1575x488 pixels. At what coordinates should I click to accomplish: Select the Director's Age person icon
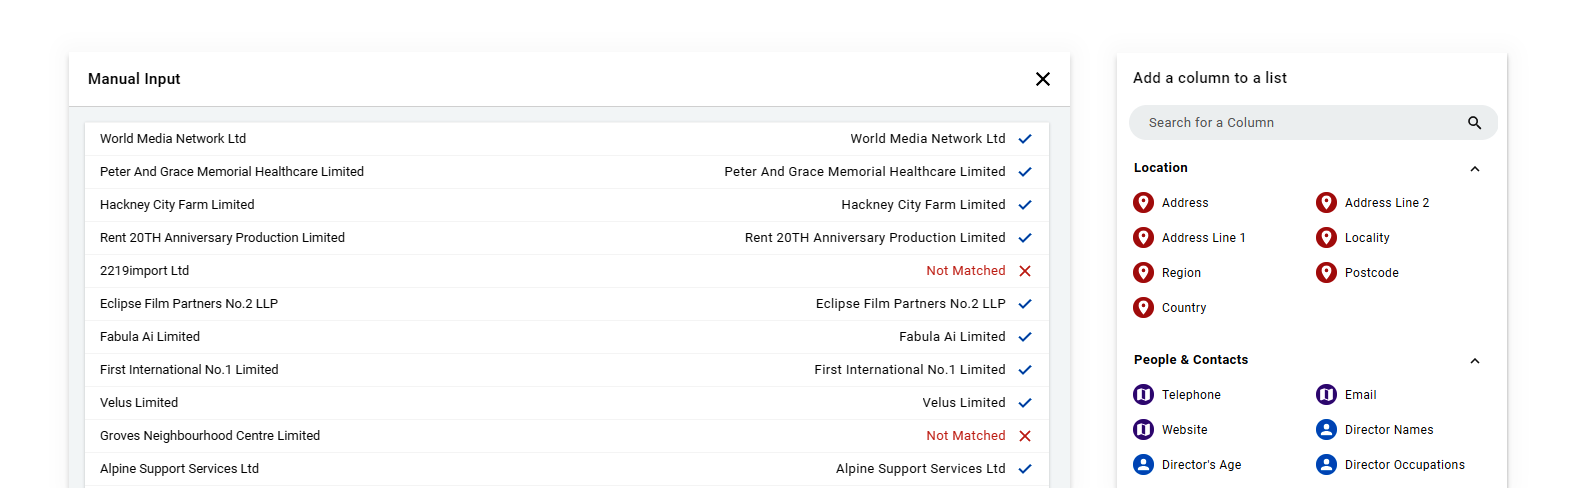(1143, 465)
